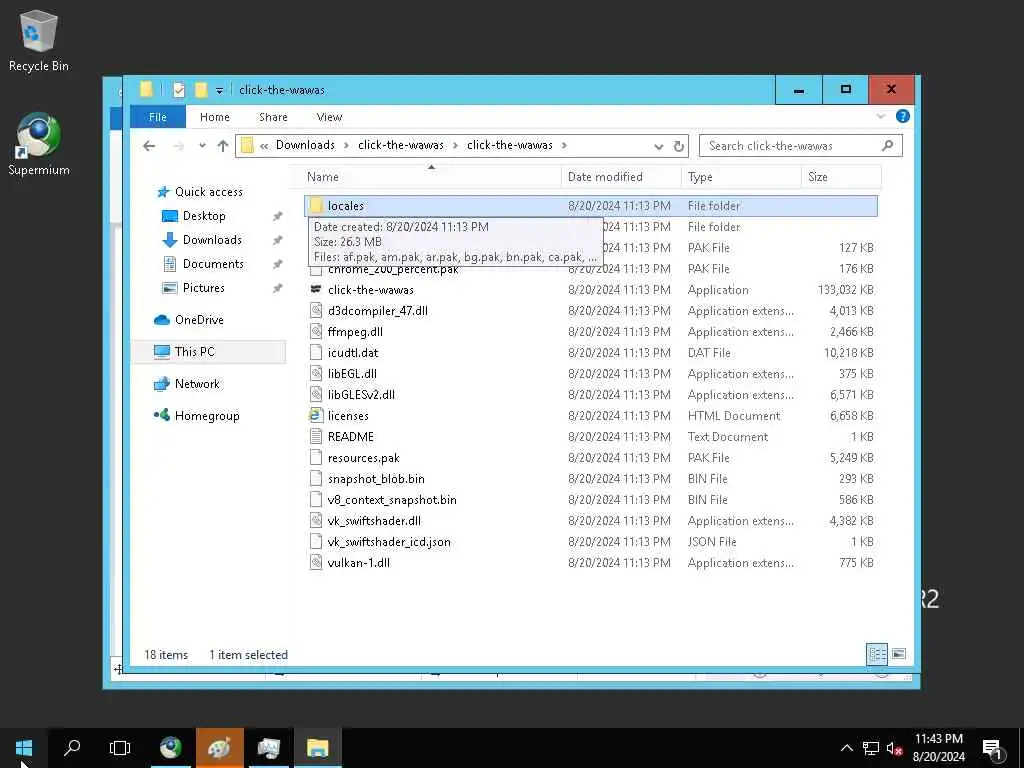Open the Home ribbon tab

[215, 117]
